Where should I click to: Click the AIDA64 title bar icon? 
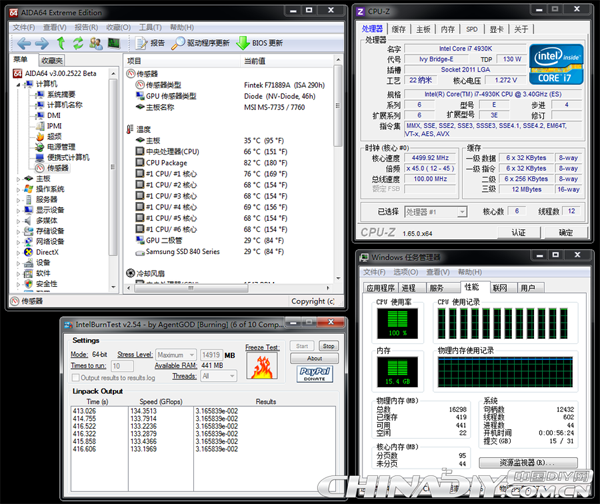pos(14,13)
